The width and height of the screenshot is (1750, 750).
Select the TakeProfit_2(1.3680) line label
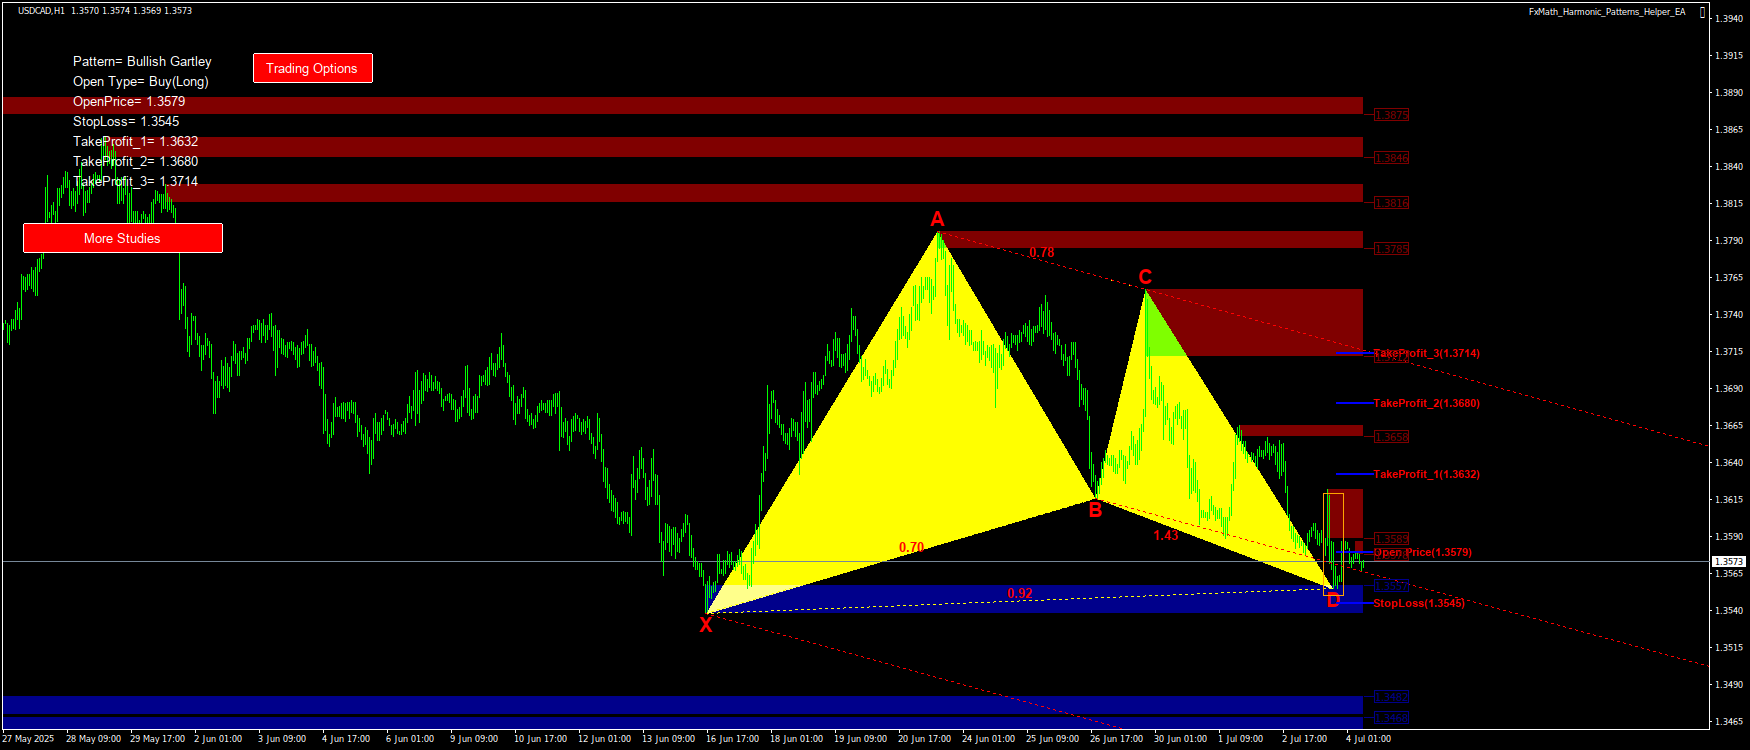(1426, 403)
